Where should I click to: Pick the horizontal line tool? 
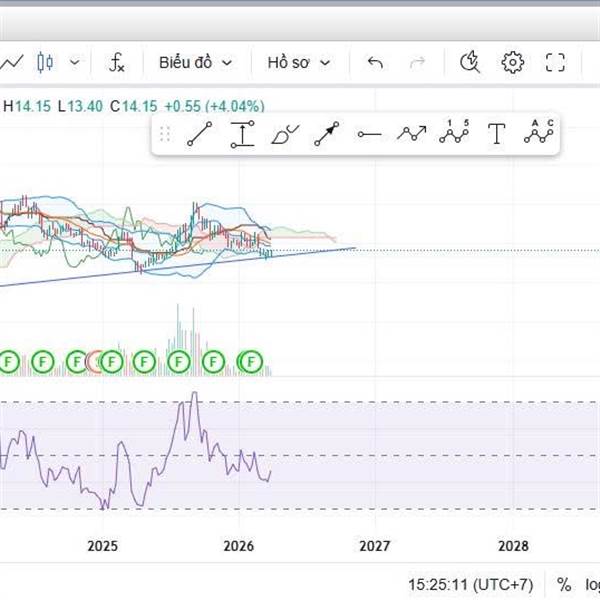[369, 134]
